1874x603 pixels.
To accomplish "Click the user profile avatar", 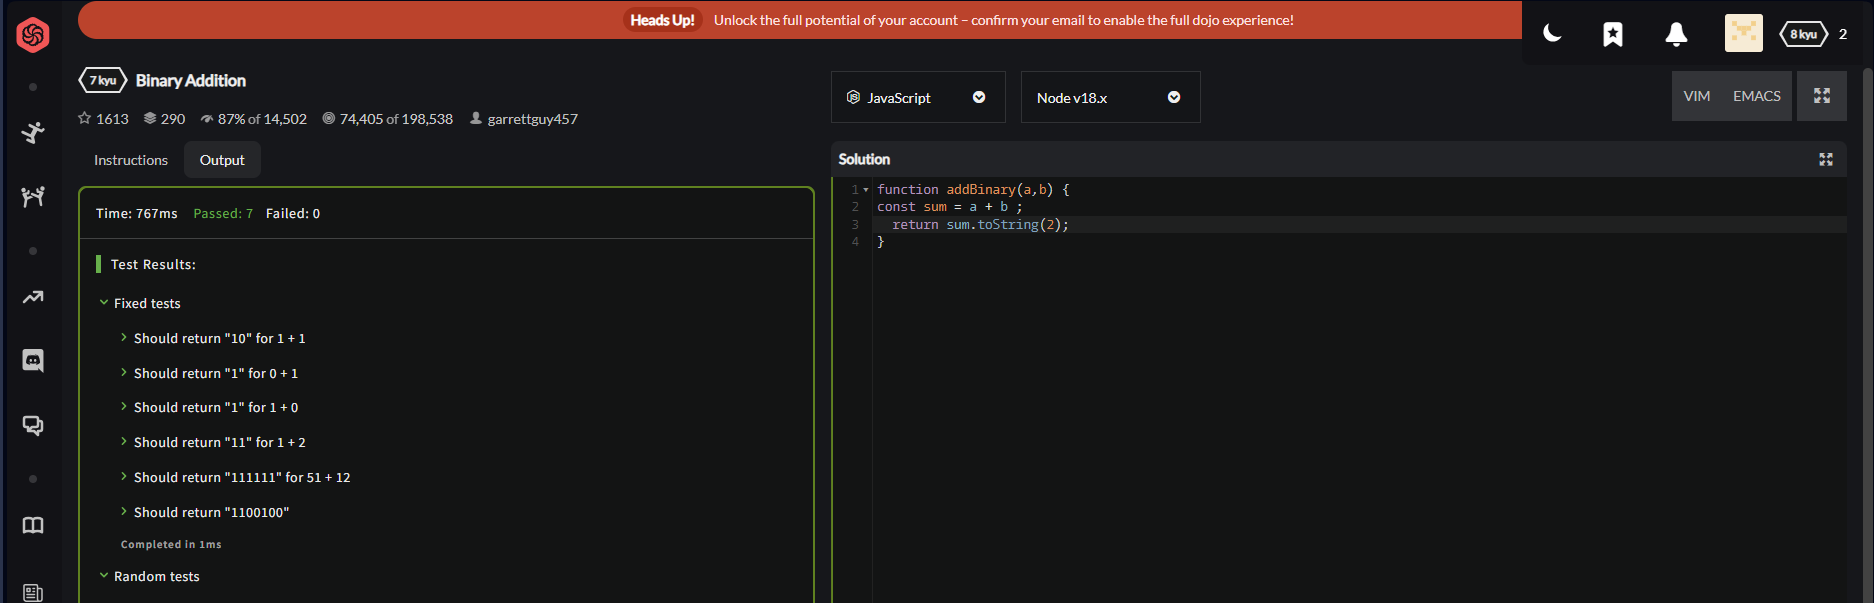I will 1743,34.
